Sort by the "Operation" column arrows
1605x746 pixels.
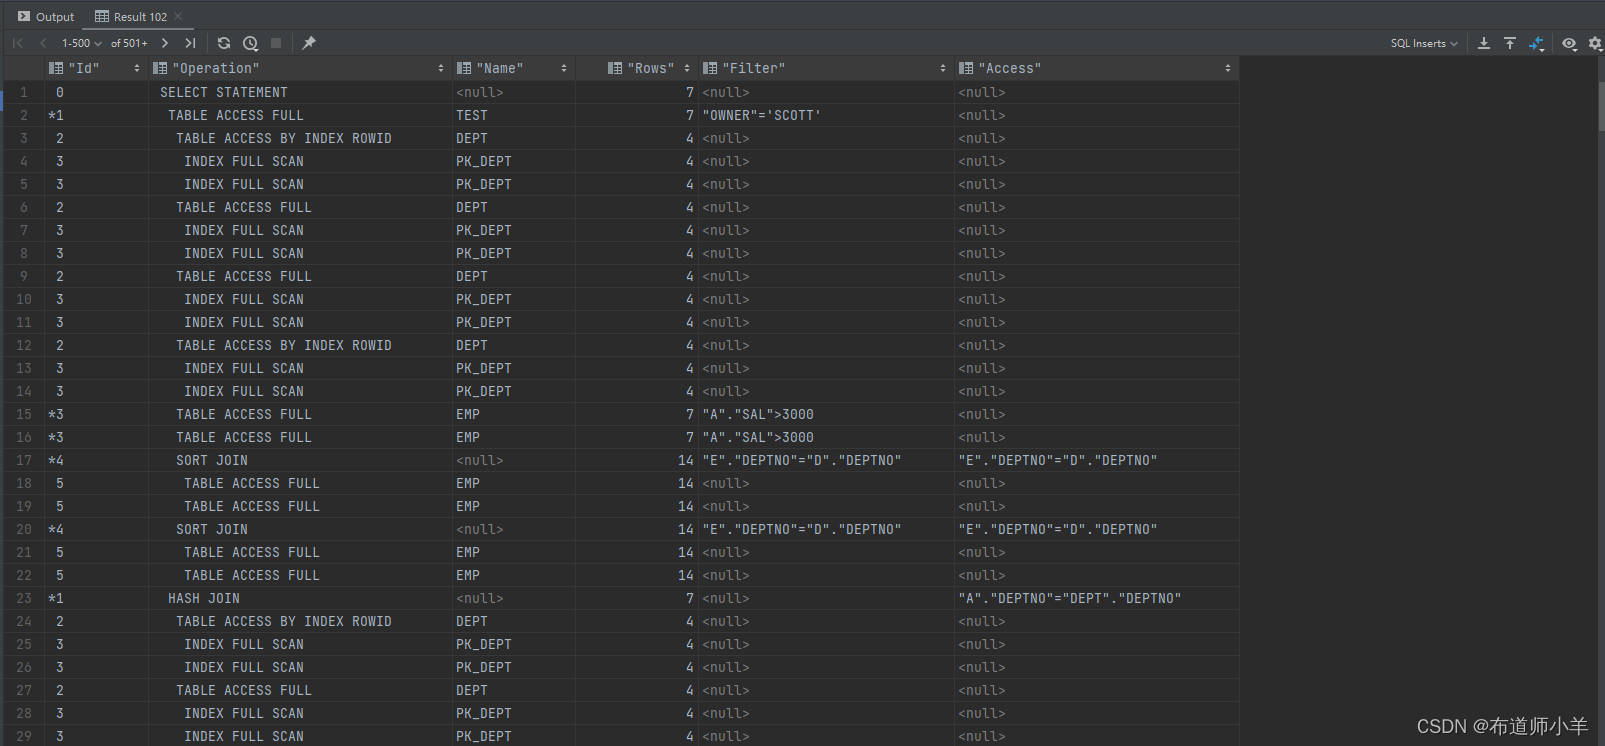[x=441, y=68]
